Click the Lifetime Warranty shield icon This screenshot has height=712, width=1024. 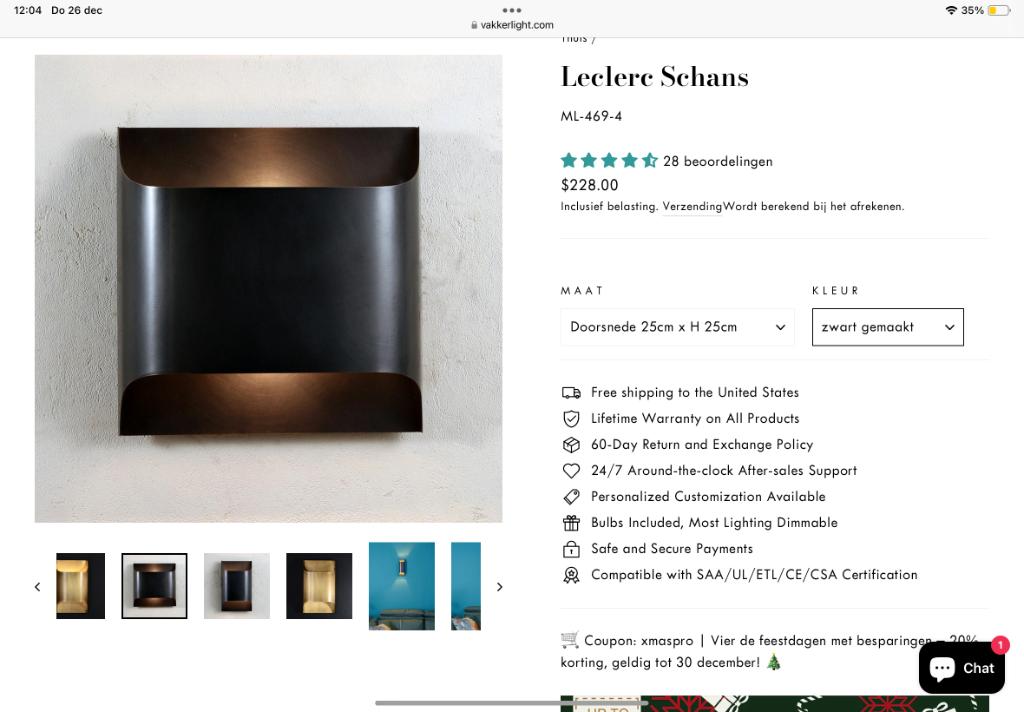[571, 418]
